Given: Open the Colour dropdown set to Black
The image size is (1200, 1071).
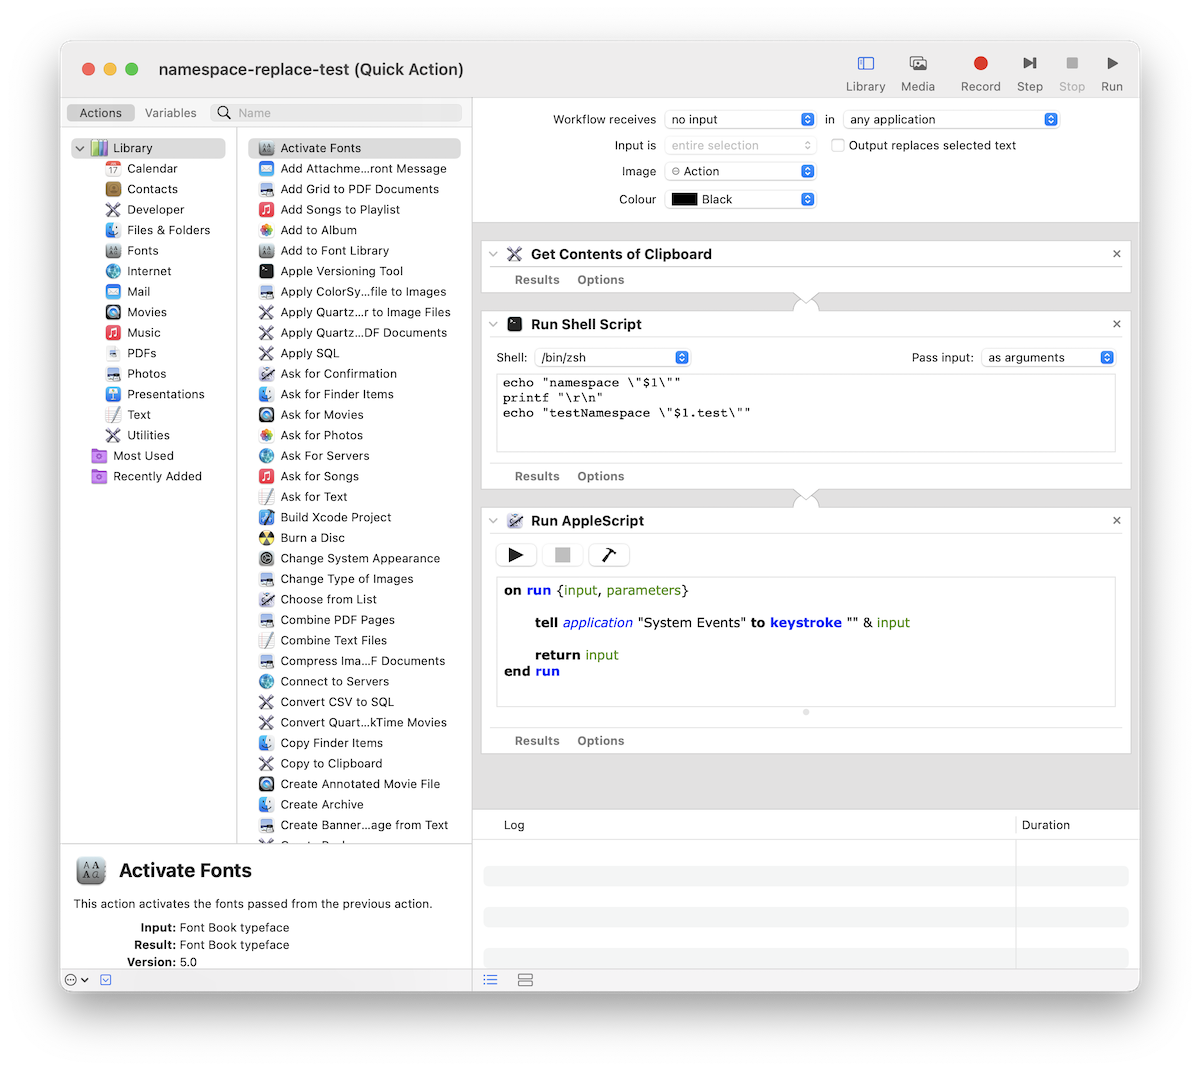Looking at the screenshot, I should click(740, 199).
